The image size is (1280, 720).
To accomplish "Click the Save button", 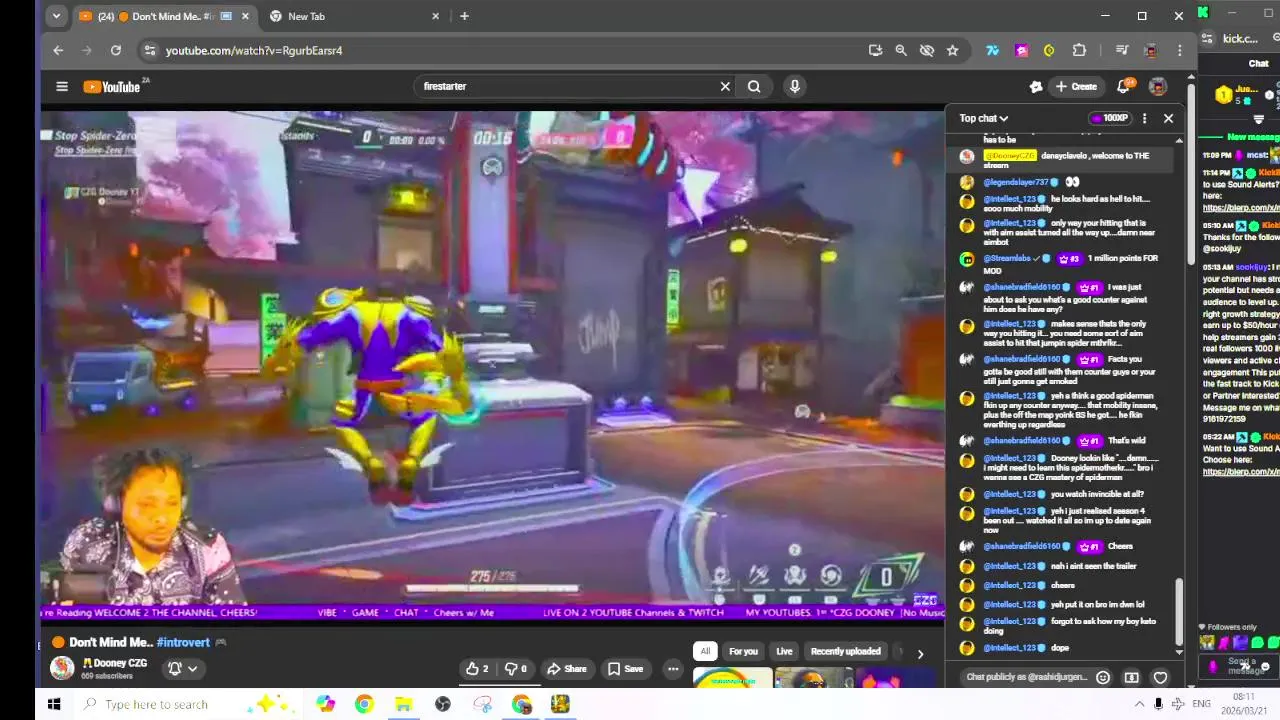I will (625, 669).
